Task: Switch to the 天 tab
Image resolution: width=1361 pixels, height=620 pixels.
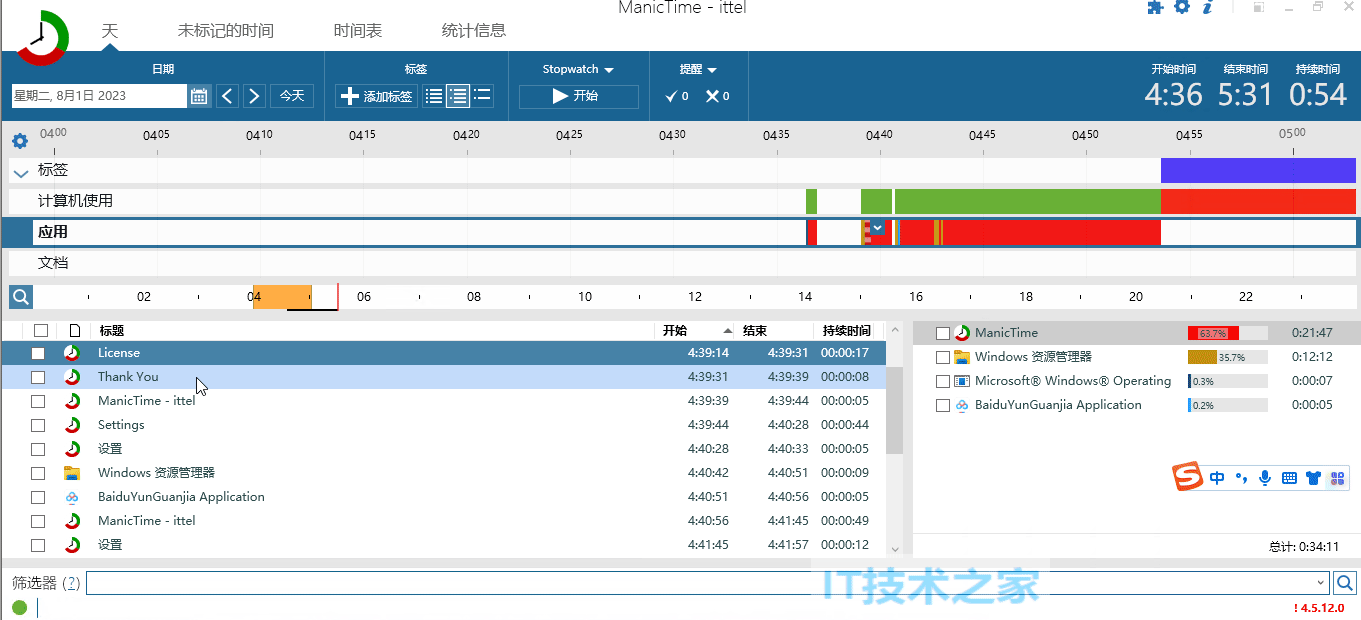Action: [x=110, y=30]
